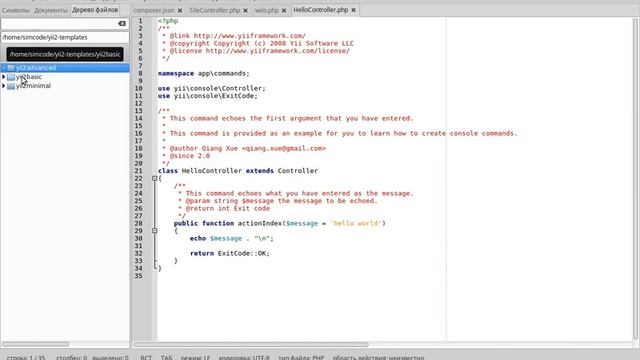Select the yii2advanced folder
Screen dimensions: 640x360
(36, 68)
